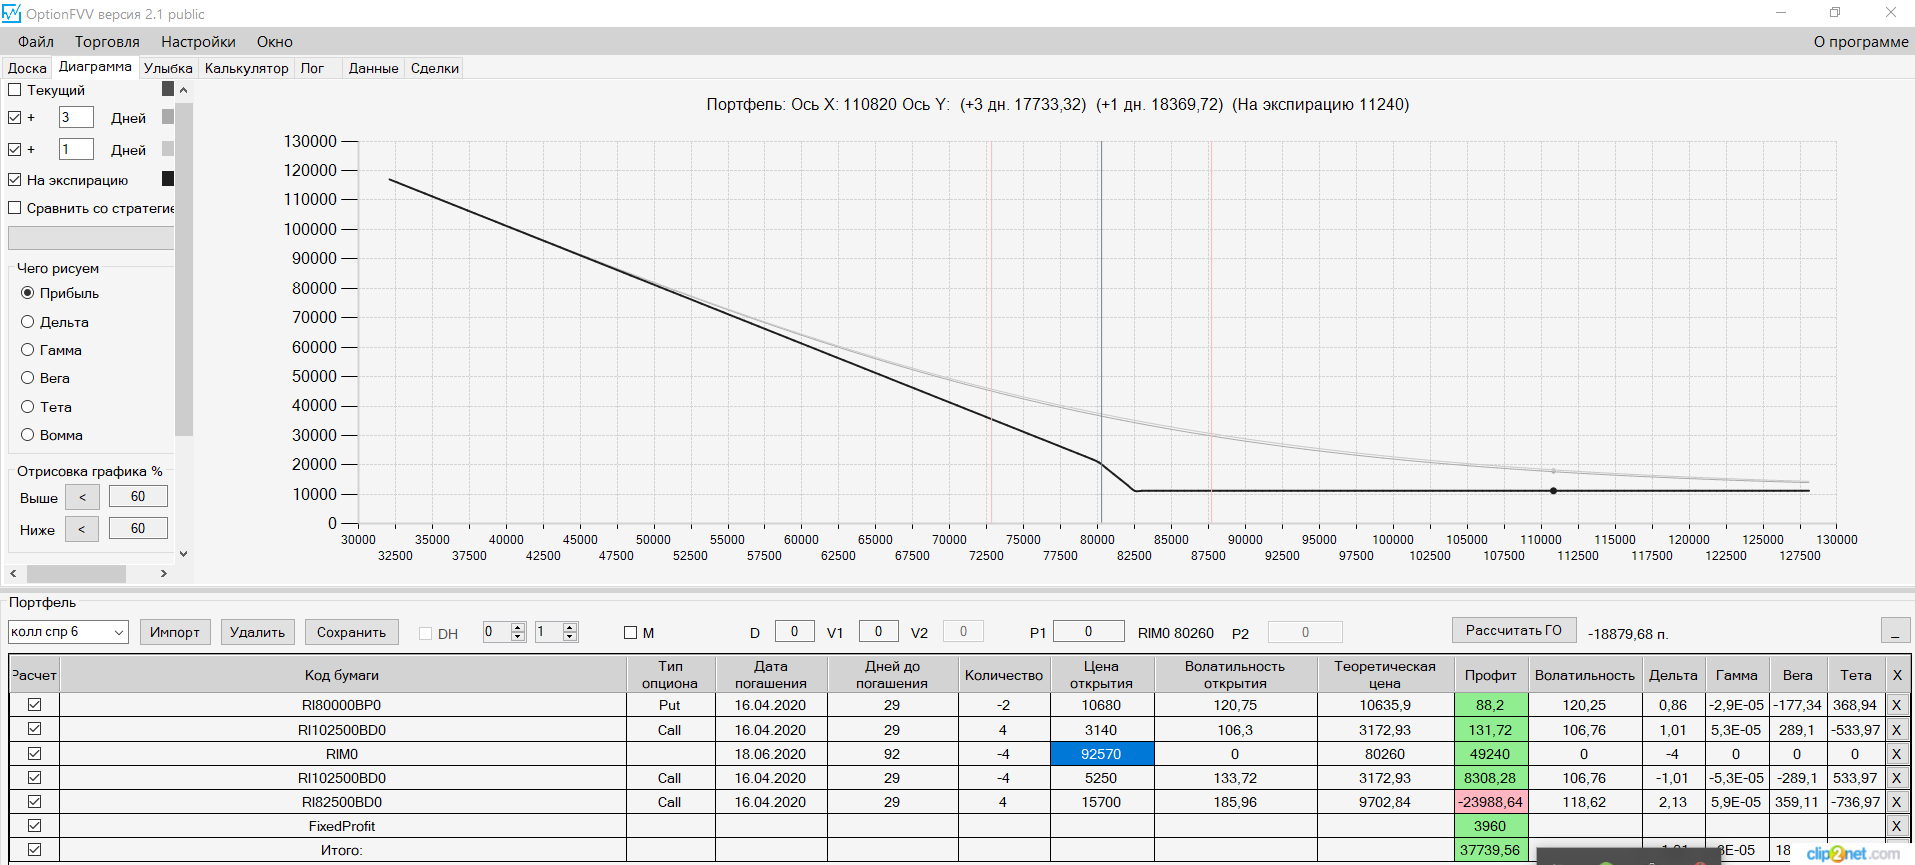
Task: Remove the RI82500BD0 row with its X button
Action: click(1897, 802)
